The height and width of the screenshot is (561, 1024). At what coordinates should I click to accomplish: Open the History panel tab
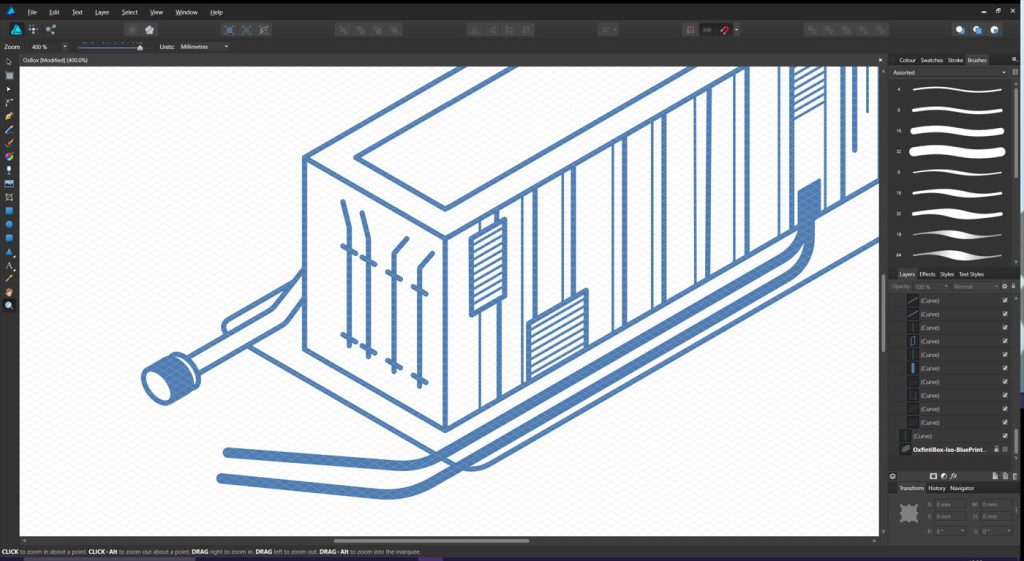coord(937,488)
